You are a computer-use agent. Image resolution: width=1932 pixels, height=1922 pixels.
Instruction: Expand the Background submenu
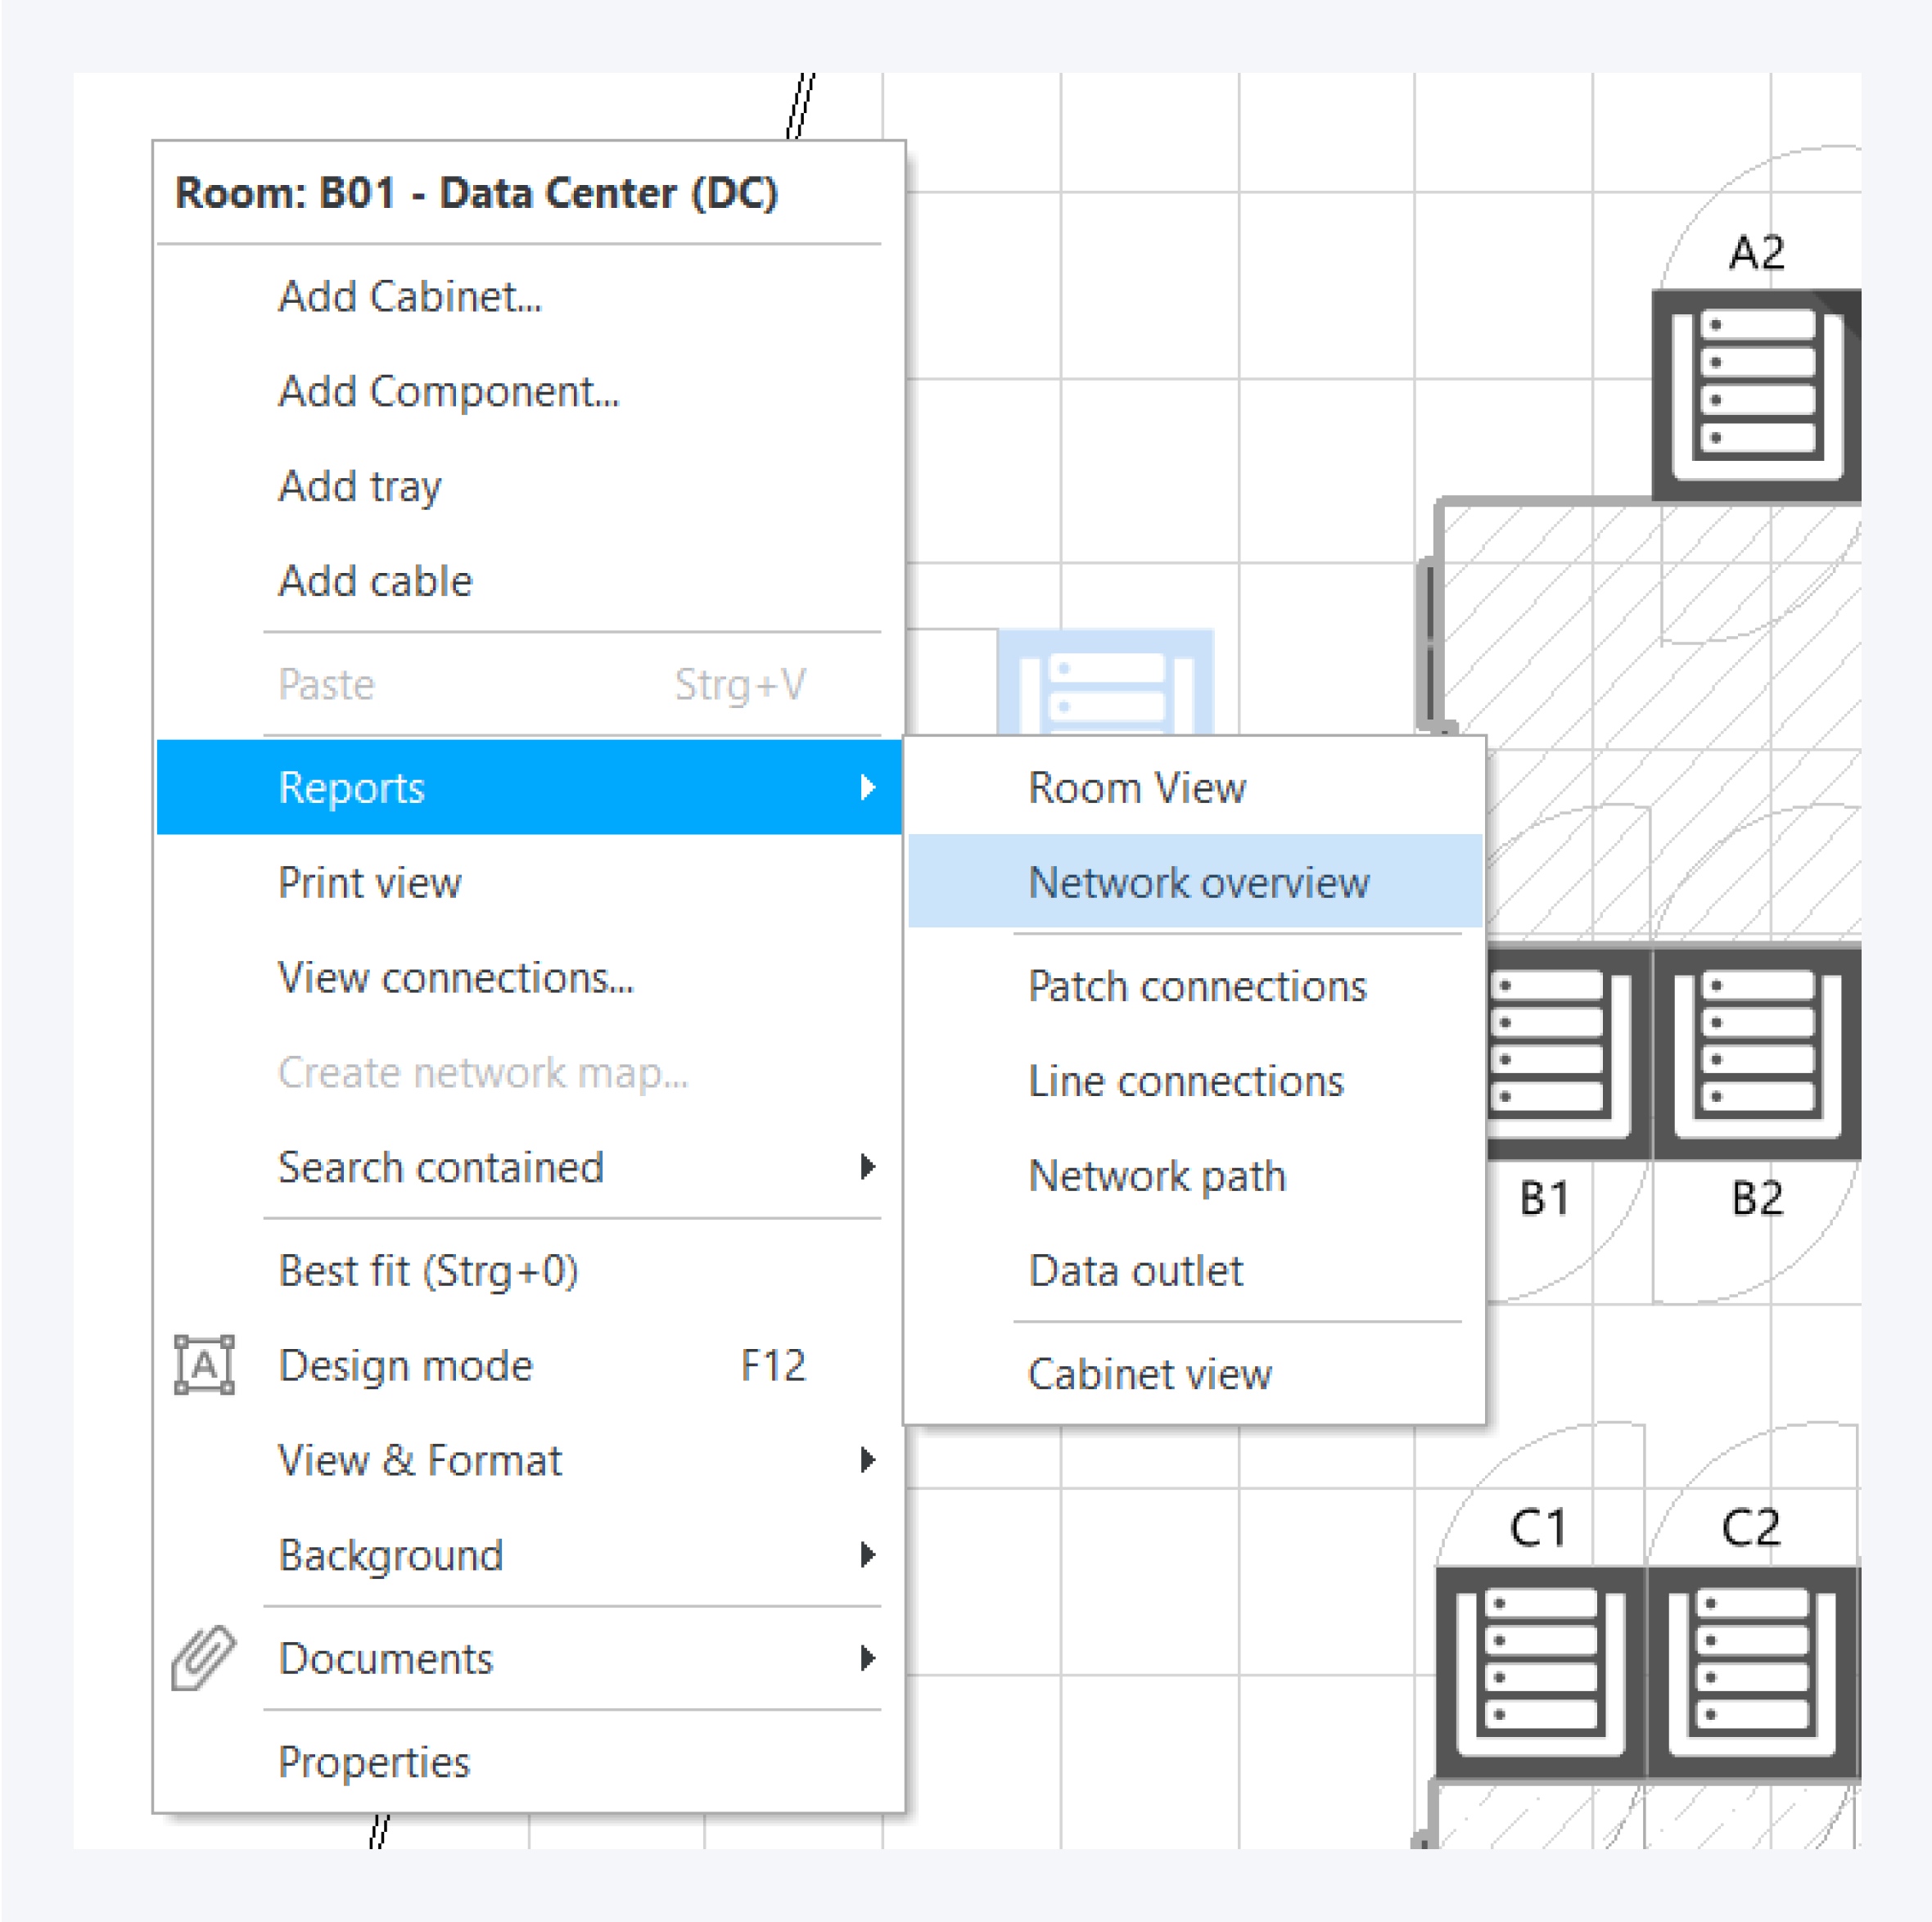867,1555
